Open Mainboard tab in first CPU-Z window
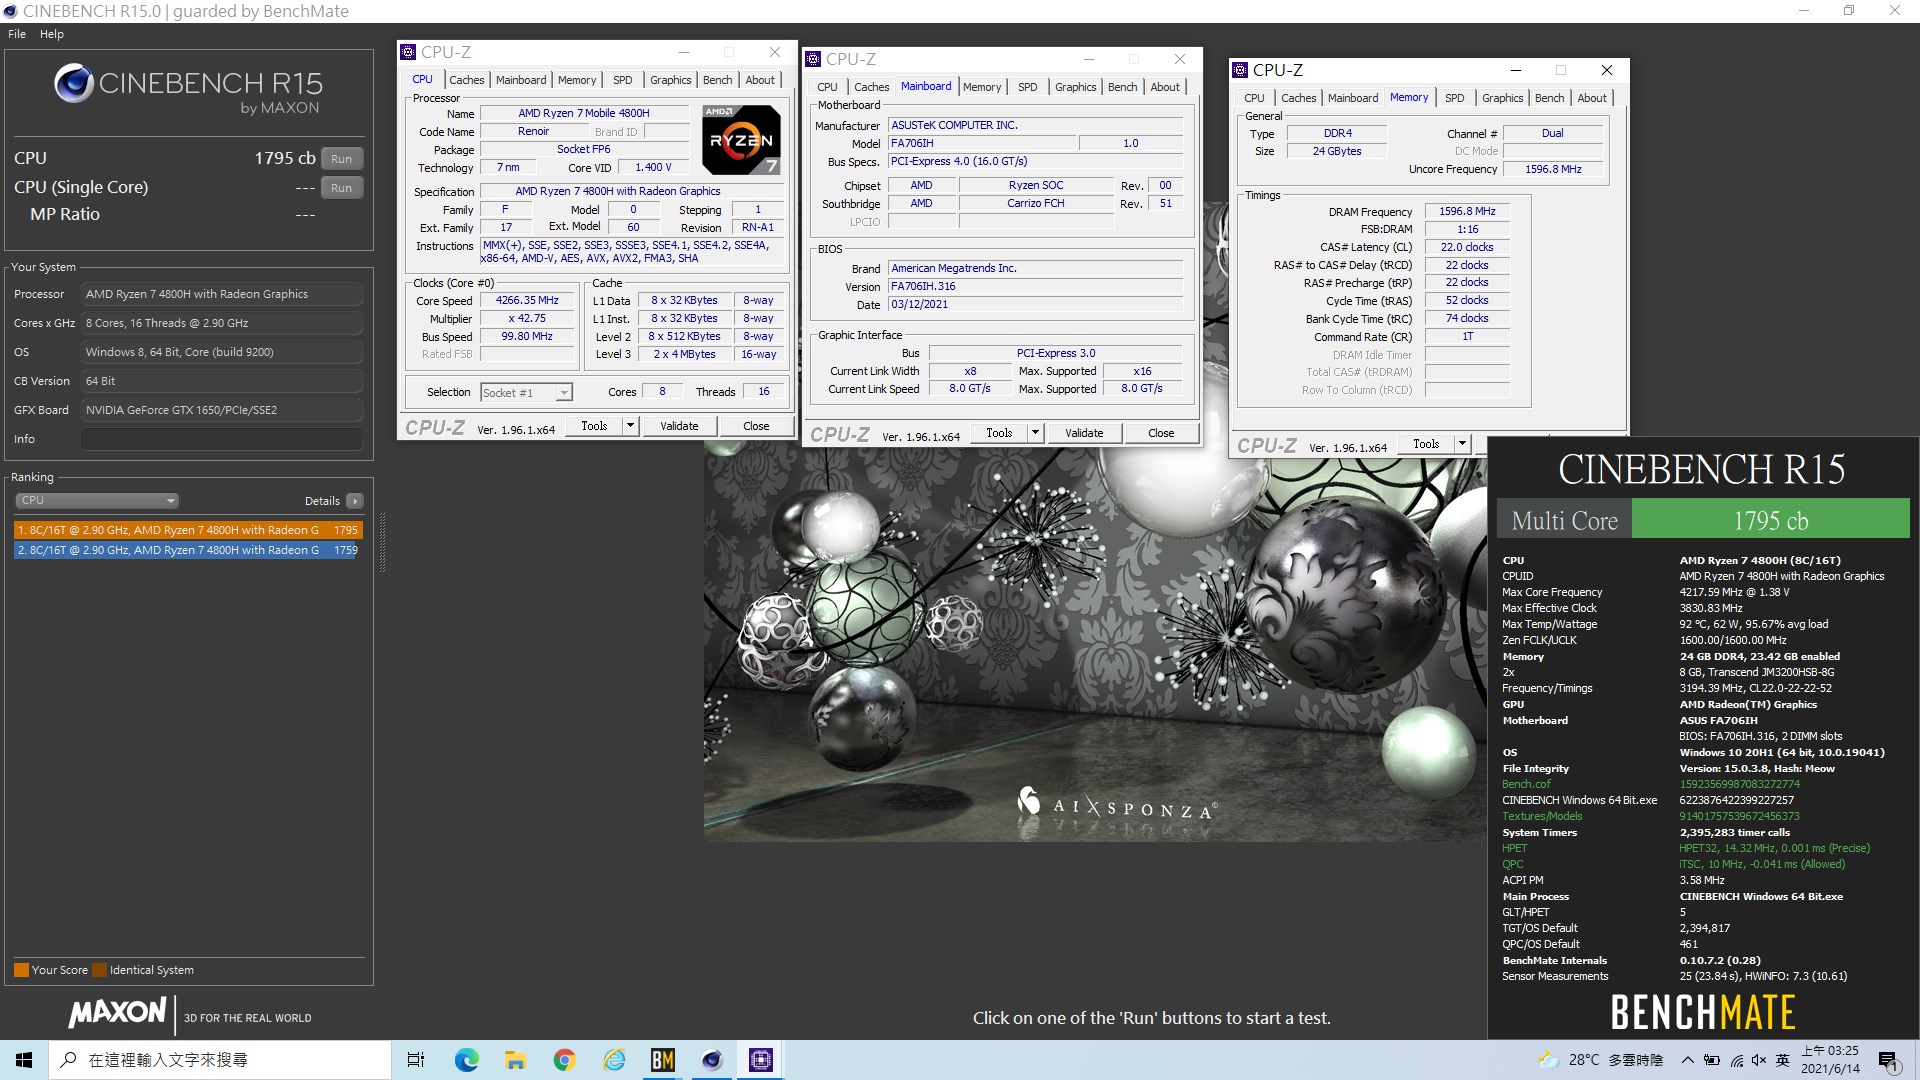This screenshot has width=1920, height=1080. pyautogui.click(x=521, y=80)
